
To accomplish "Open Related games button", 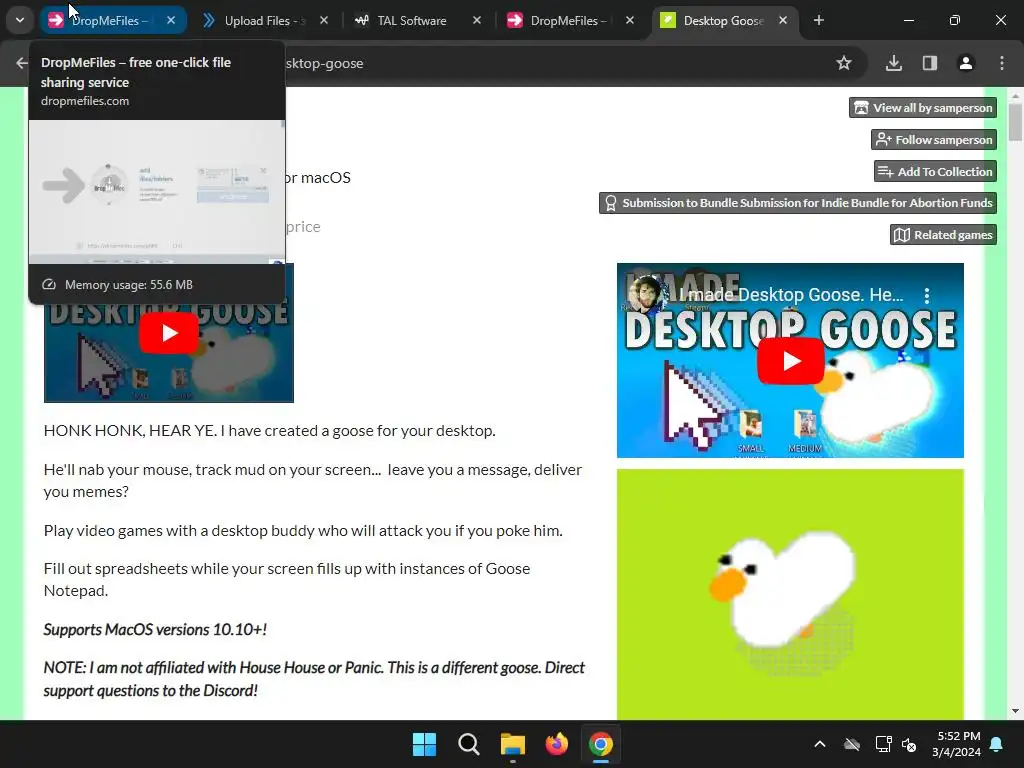I will pyautogui.click(x=943, y=235).
